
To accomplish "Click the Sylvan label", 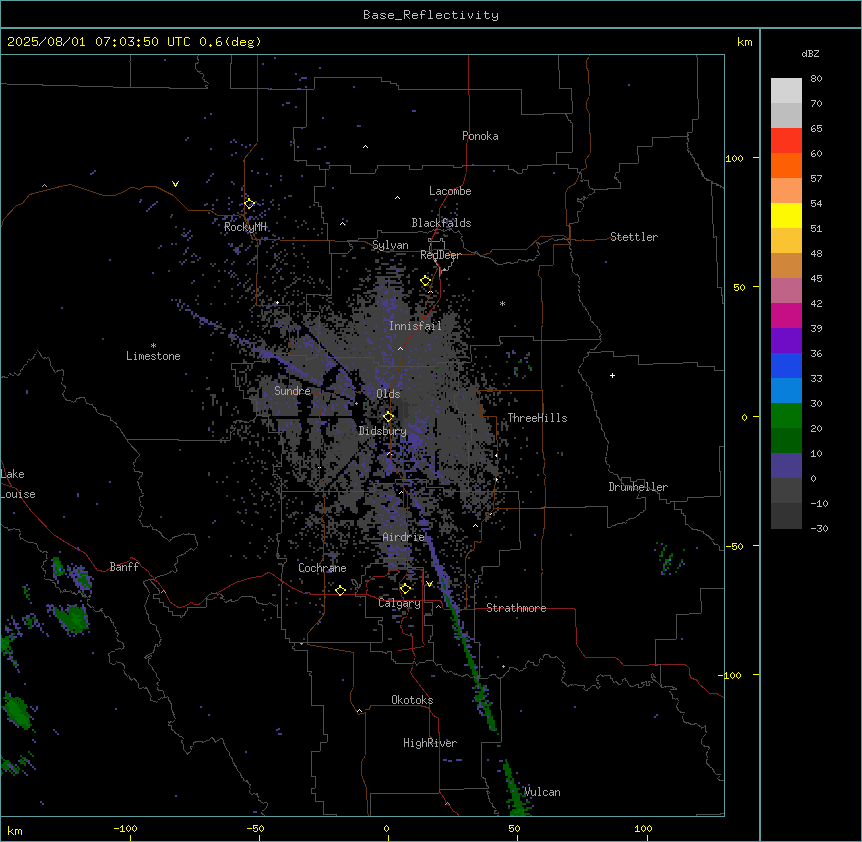I will tap(390, 245).
